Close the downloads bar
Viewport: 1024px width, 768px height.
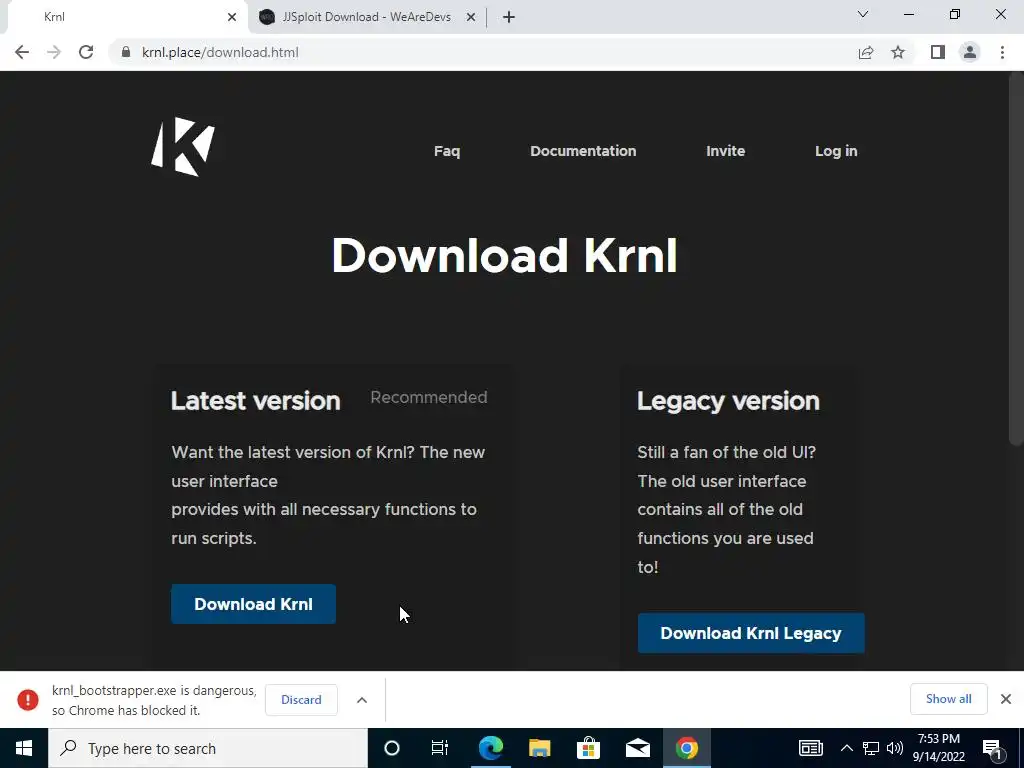[1006, 699]
